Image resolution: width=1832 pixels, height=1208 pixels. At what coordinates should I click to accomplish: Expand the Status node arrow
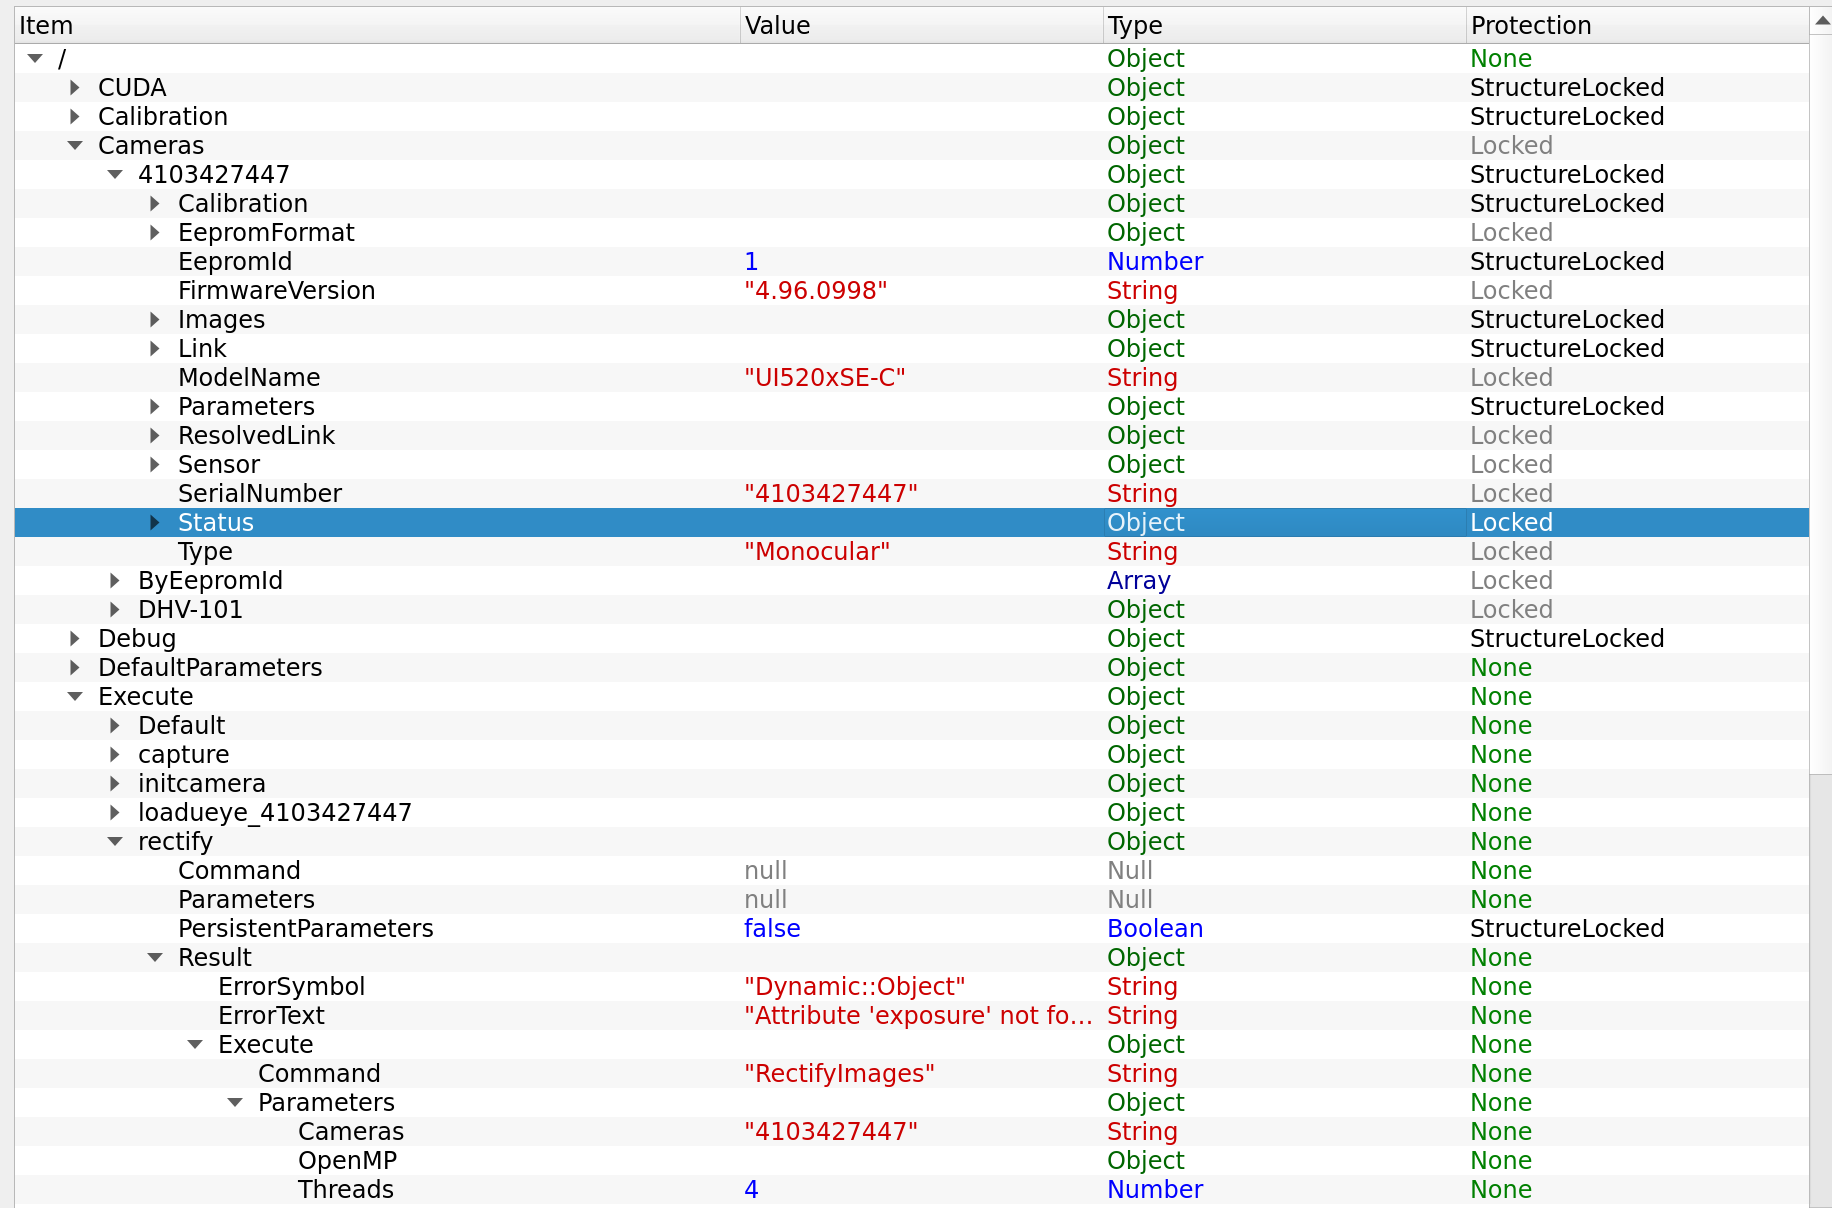[155, 523]
